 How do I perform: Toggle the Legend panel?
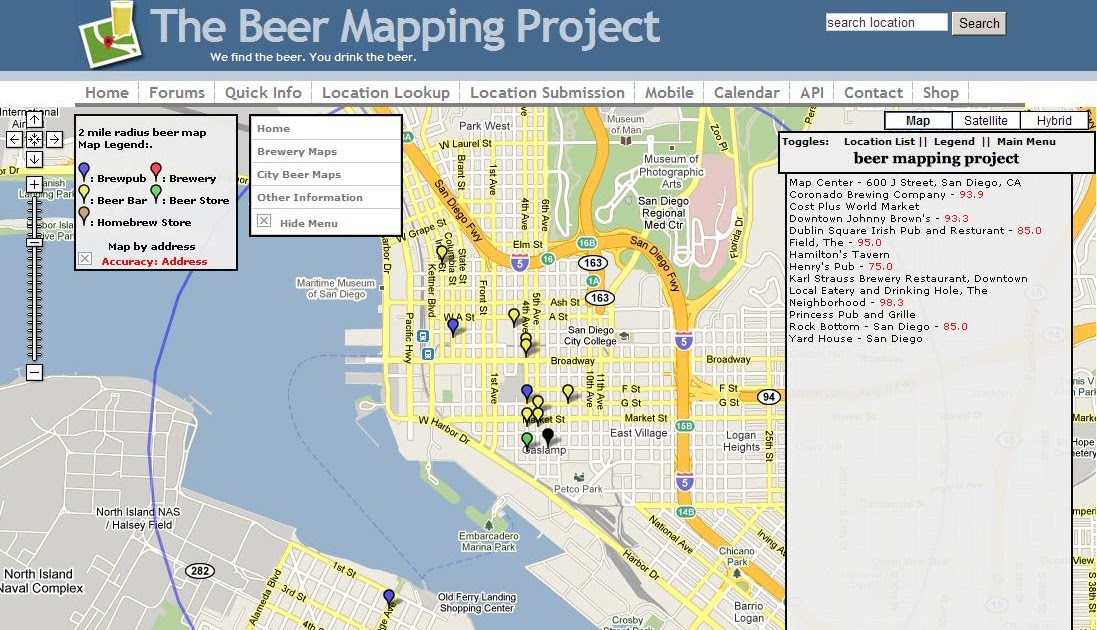pyautogui.click(x=954, y=141)
